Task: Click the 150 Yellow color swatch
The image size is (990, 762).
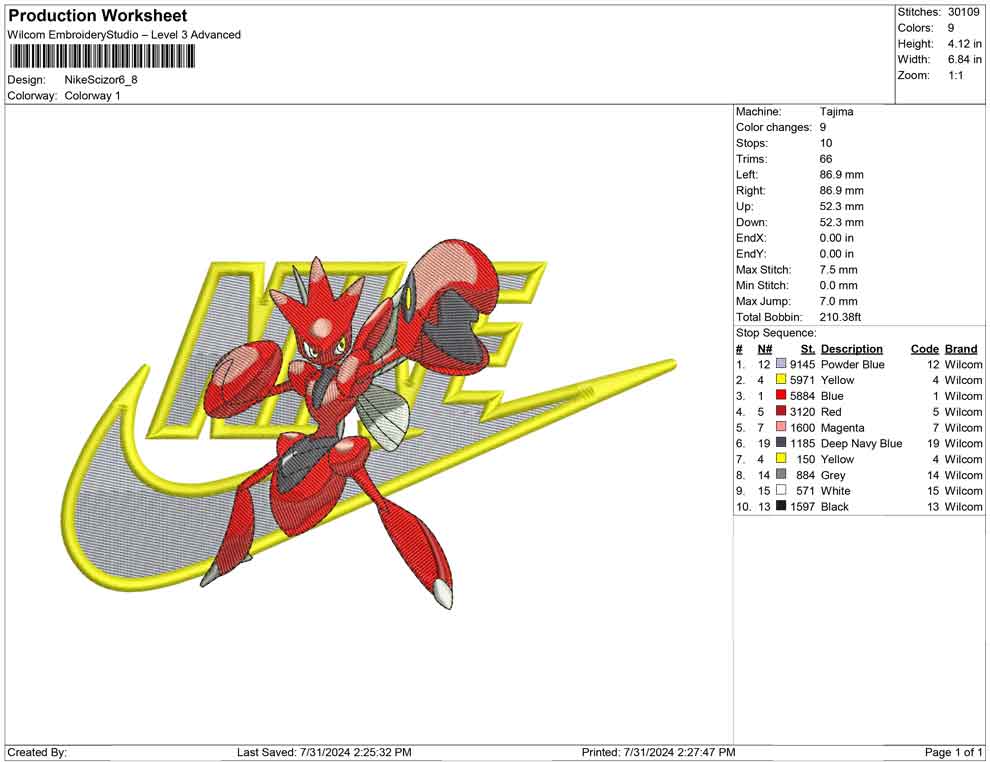Action: [781, 459]
